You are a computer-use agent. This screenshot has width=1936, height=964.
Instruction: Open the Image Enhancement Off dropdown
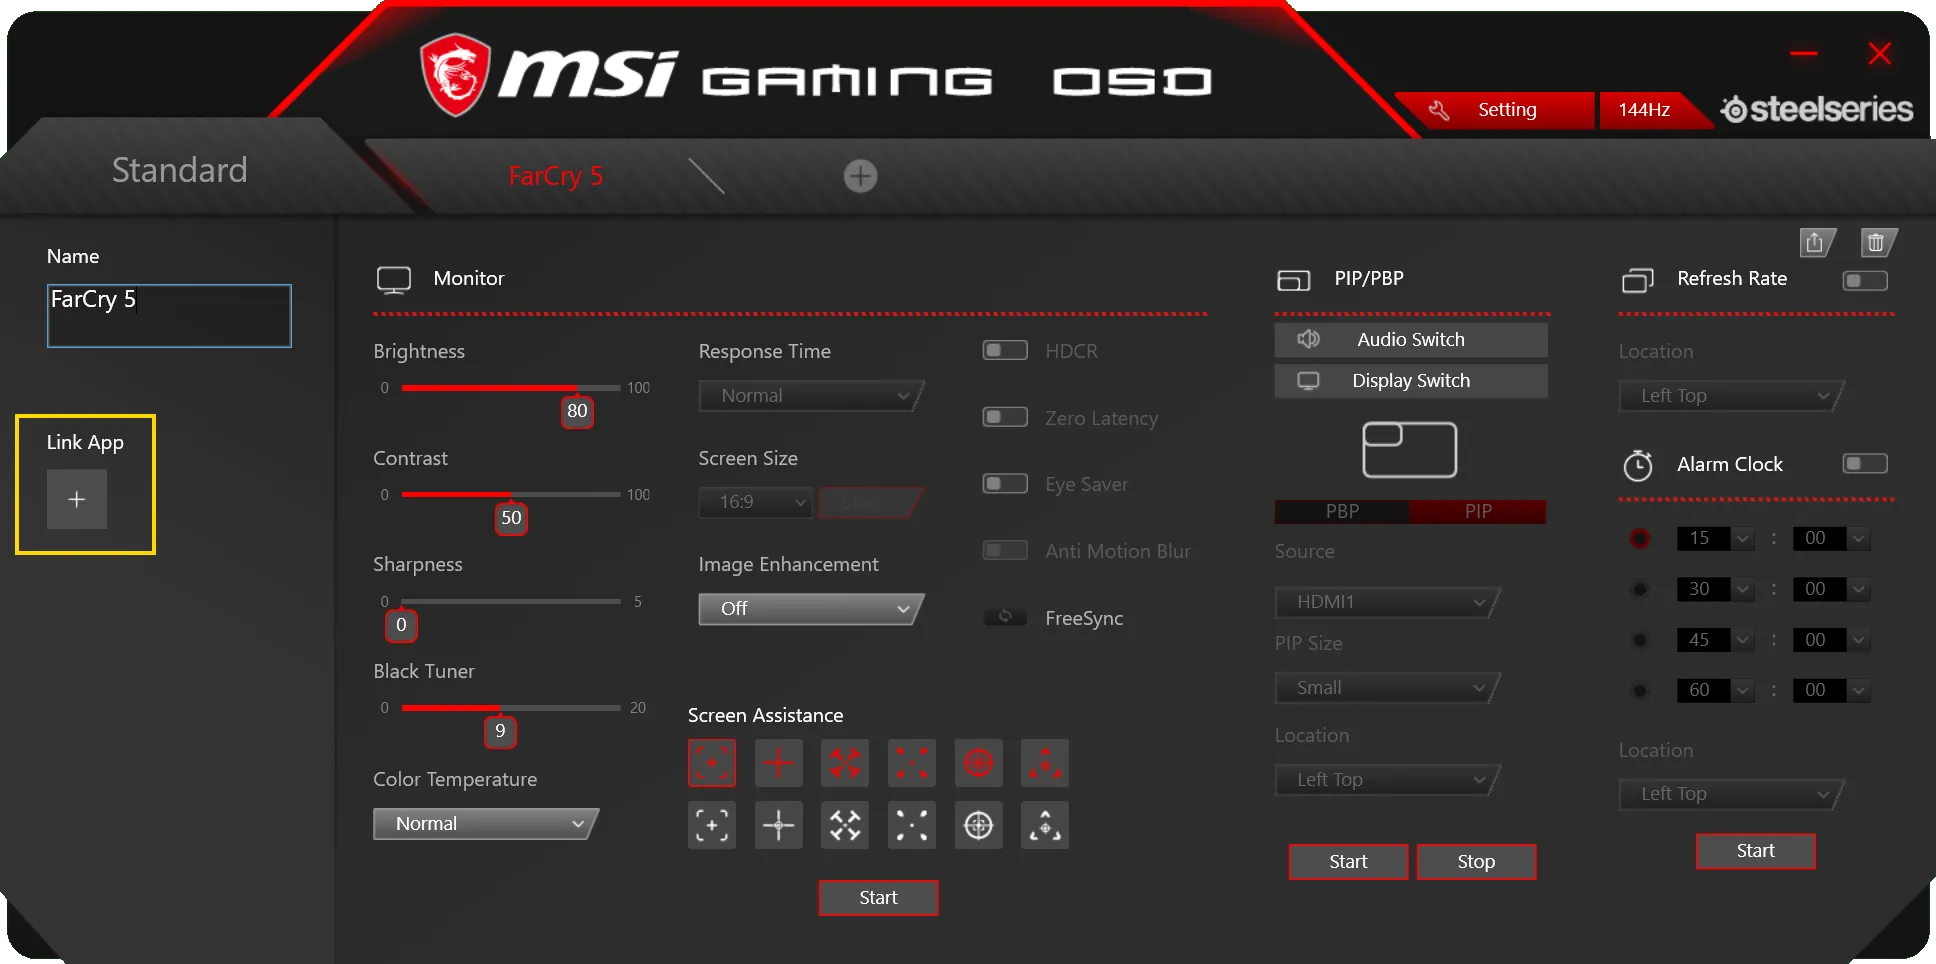coord(811,609)
